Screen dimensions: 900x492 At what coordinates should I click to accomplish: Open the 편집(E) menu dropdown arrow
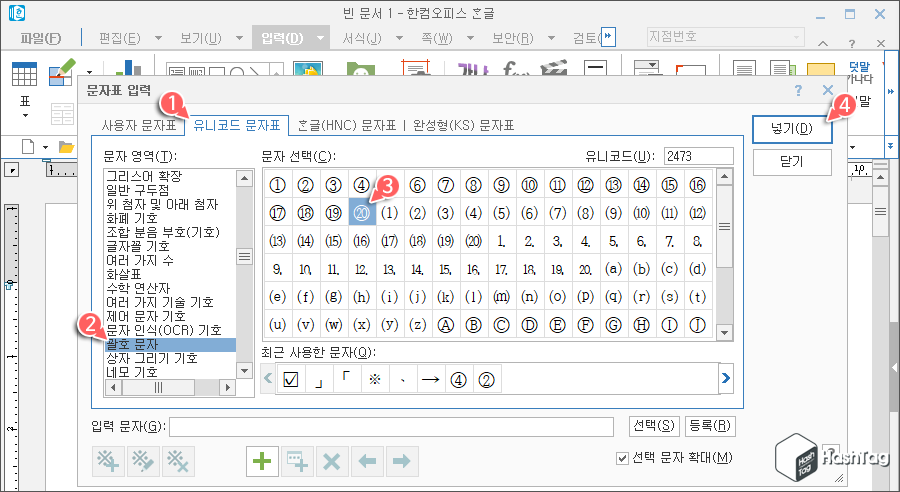coord(158,38)
